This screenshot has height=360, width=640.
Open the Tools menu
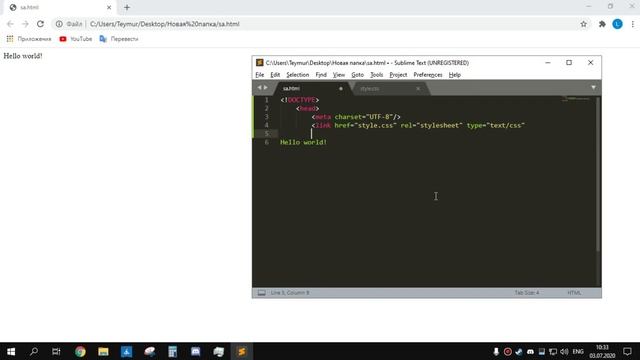[376, 75]
